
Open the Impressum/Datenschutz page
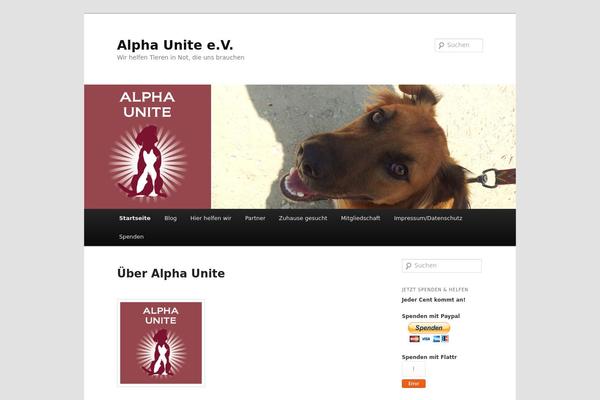tap(428, 218)
